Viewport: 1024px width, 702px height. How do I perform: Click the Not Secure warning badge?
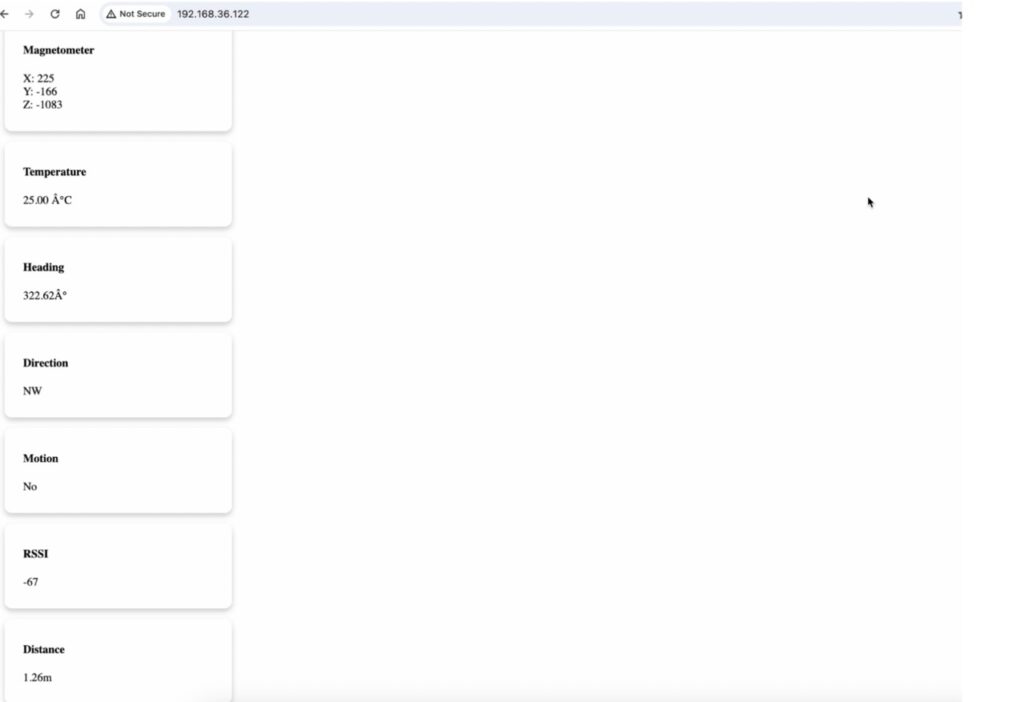[x=136, y=14]
